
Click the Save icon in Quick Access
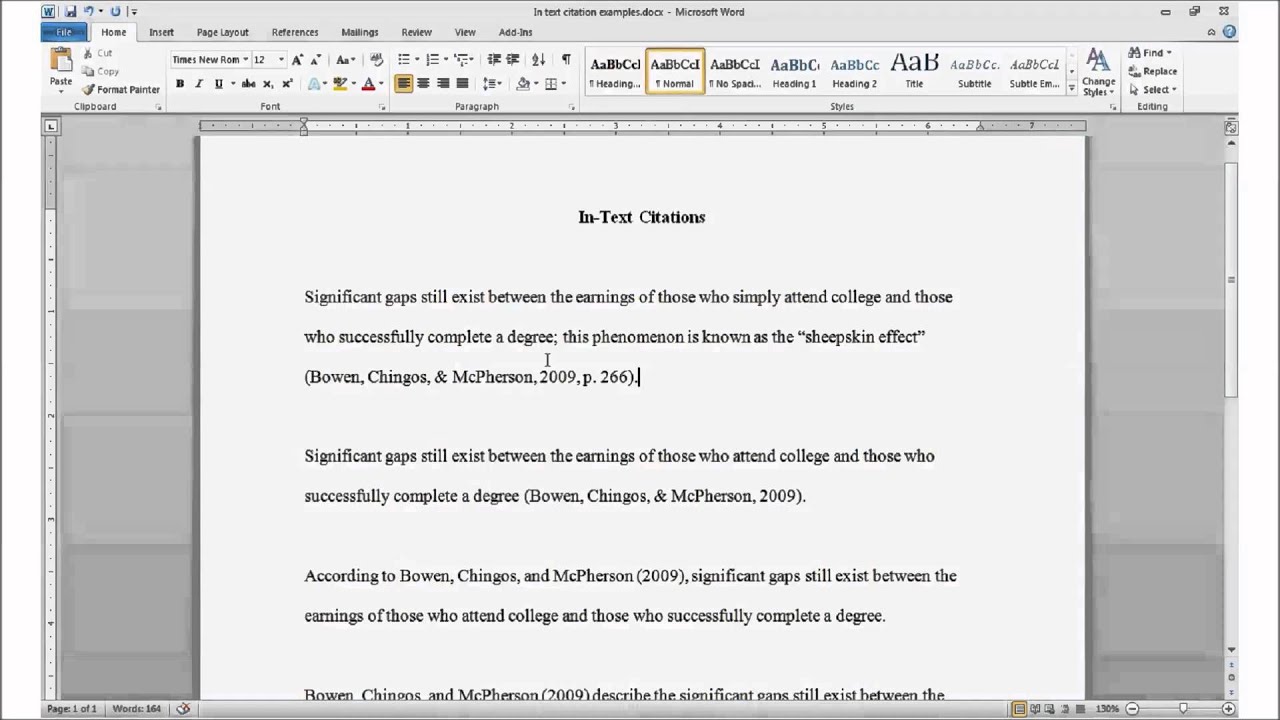(70, 12)
